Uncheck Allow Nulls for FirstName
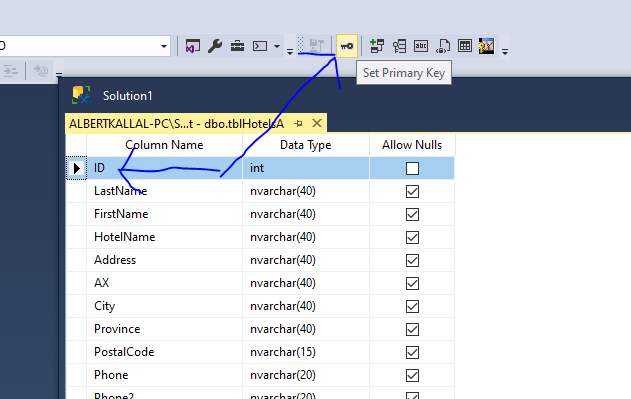 (x=412, y=214)
